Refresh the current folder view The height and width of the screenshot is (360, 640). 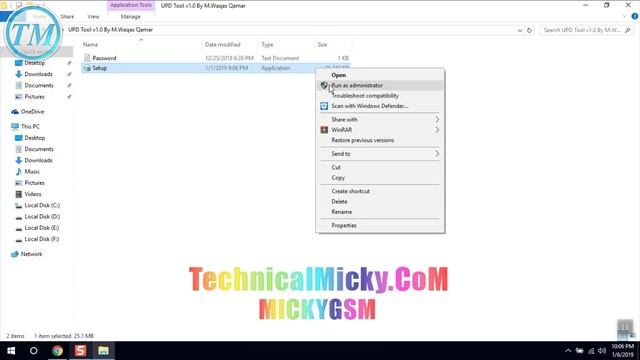(529, 30)
